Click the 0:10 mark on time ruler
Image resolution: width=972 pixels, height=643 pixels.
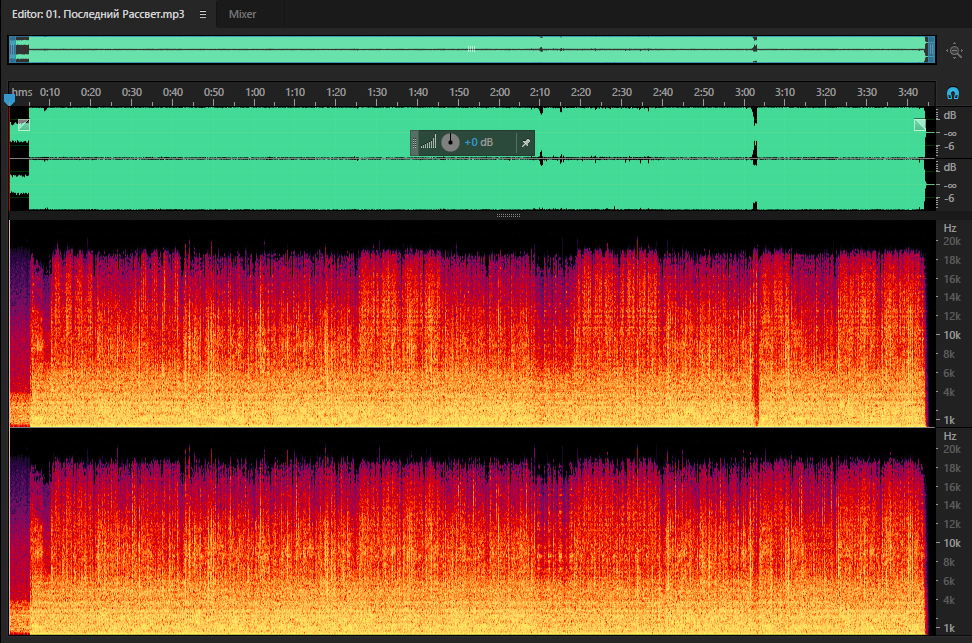(x=50, y=92)
